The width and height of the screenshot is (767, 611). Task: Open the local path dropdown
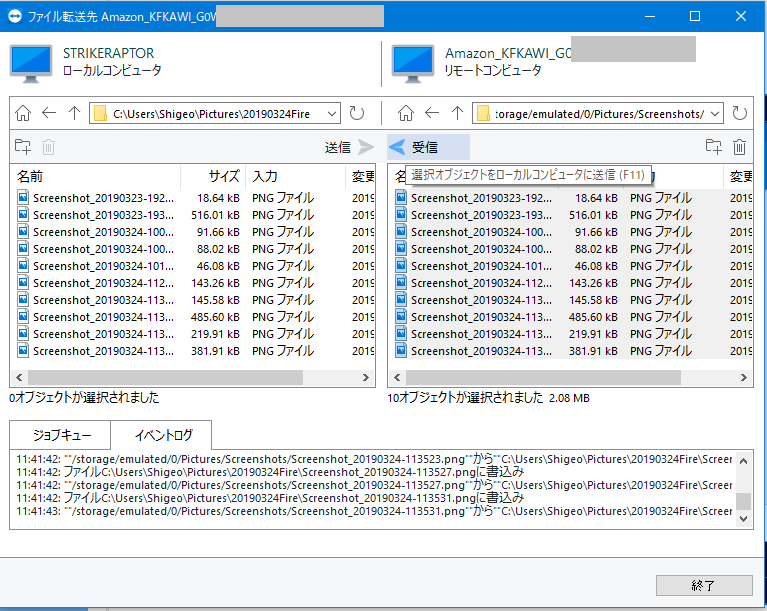[332, 114]
